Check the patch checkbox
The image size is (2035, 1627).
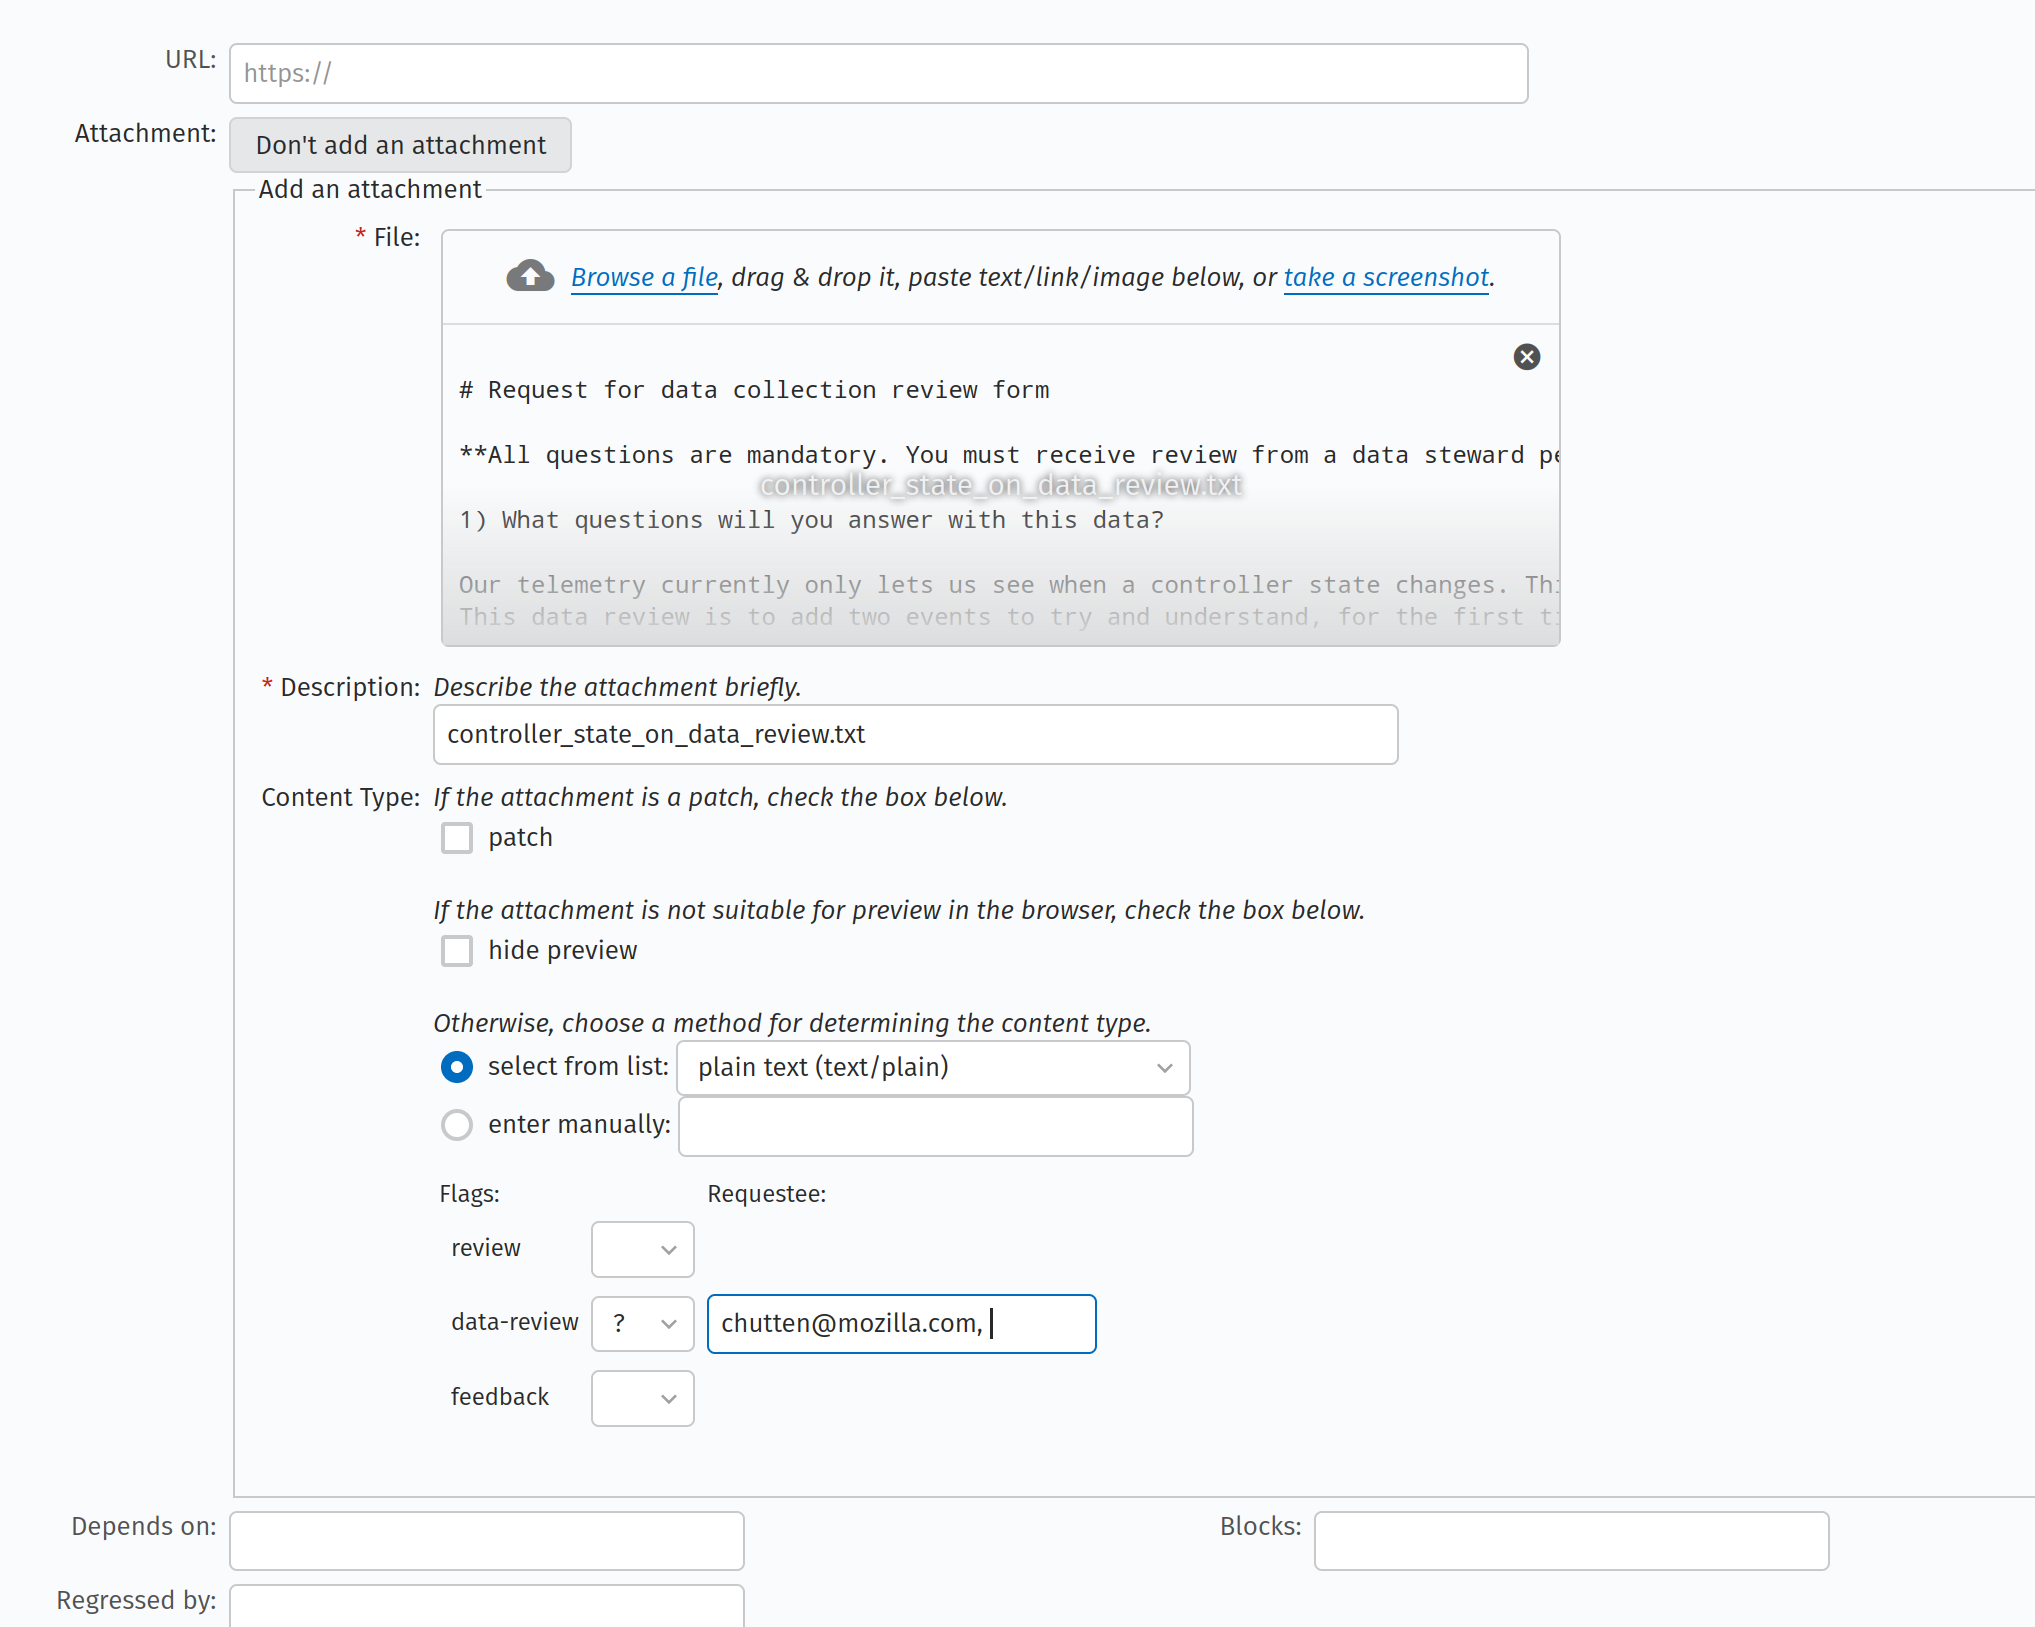point(457,838)
